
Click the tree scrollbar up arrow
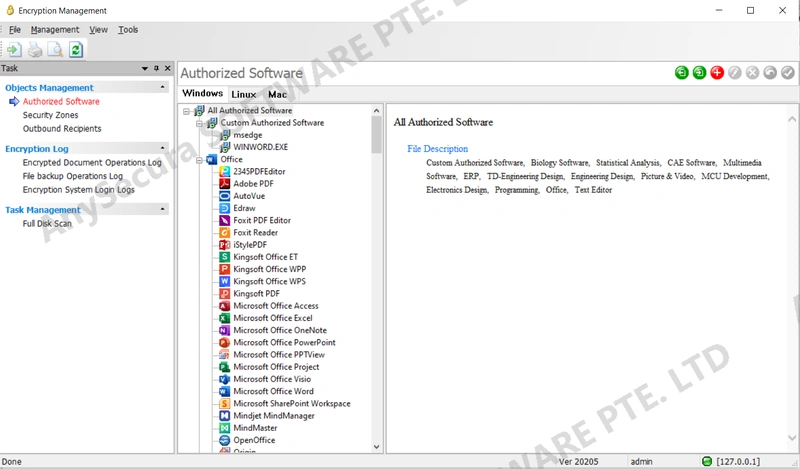[x=377, y=111]
